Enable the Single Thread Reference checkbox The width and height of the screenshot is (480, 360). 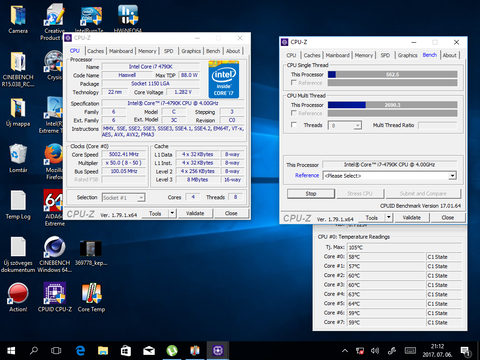click(294, 83)
